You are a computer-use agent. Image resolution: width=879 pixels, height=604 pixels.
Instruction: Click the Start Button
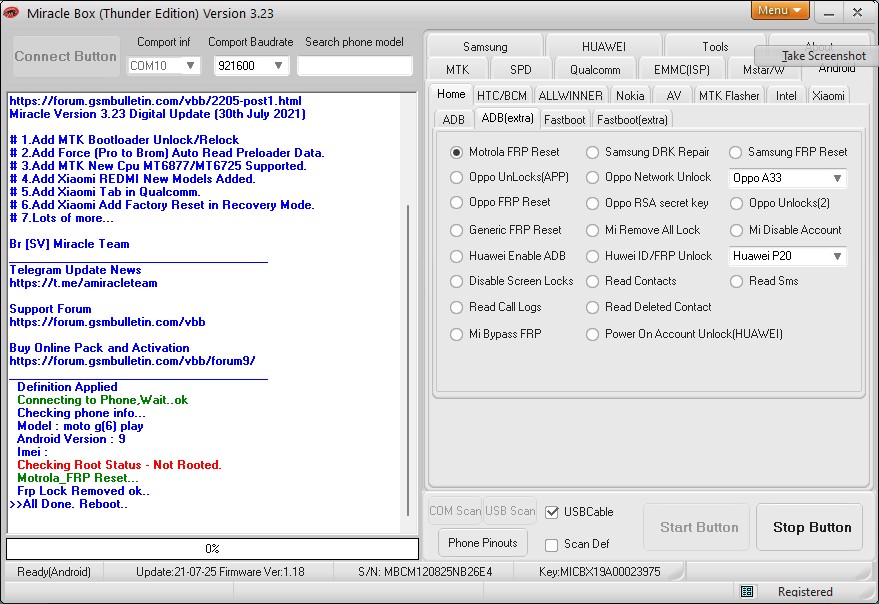point(696,527)
